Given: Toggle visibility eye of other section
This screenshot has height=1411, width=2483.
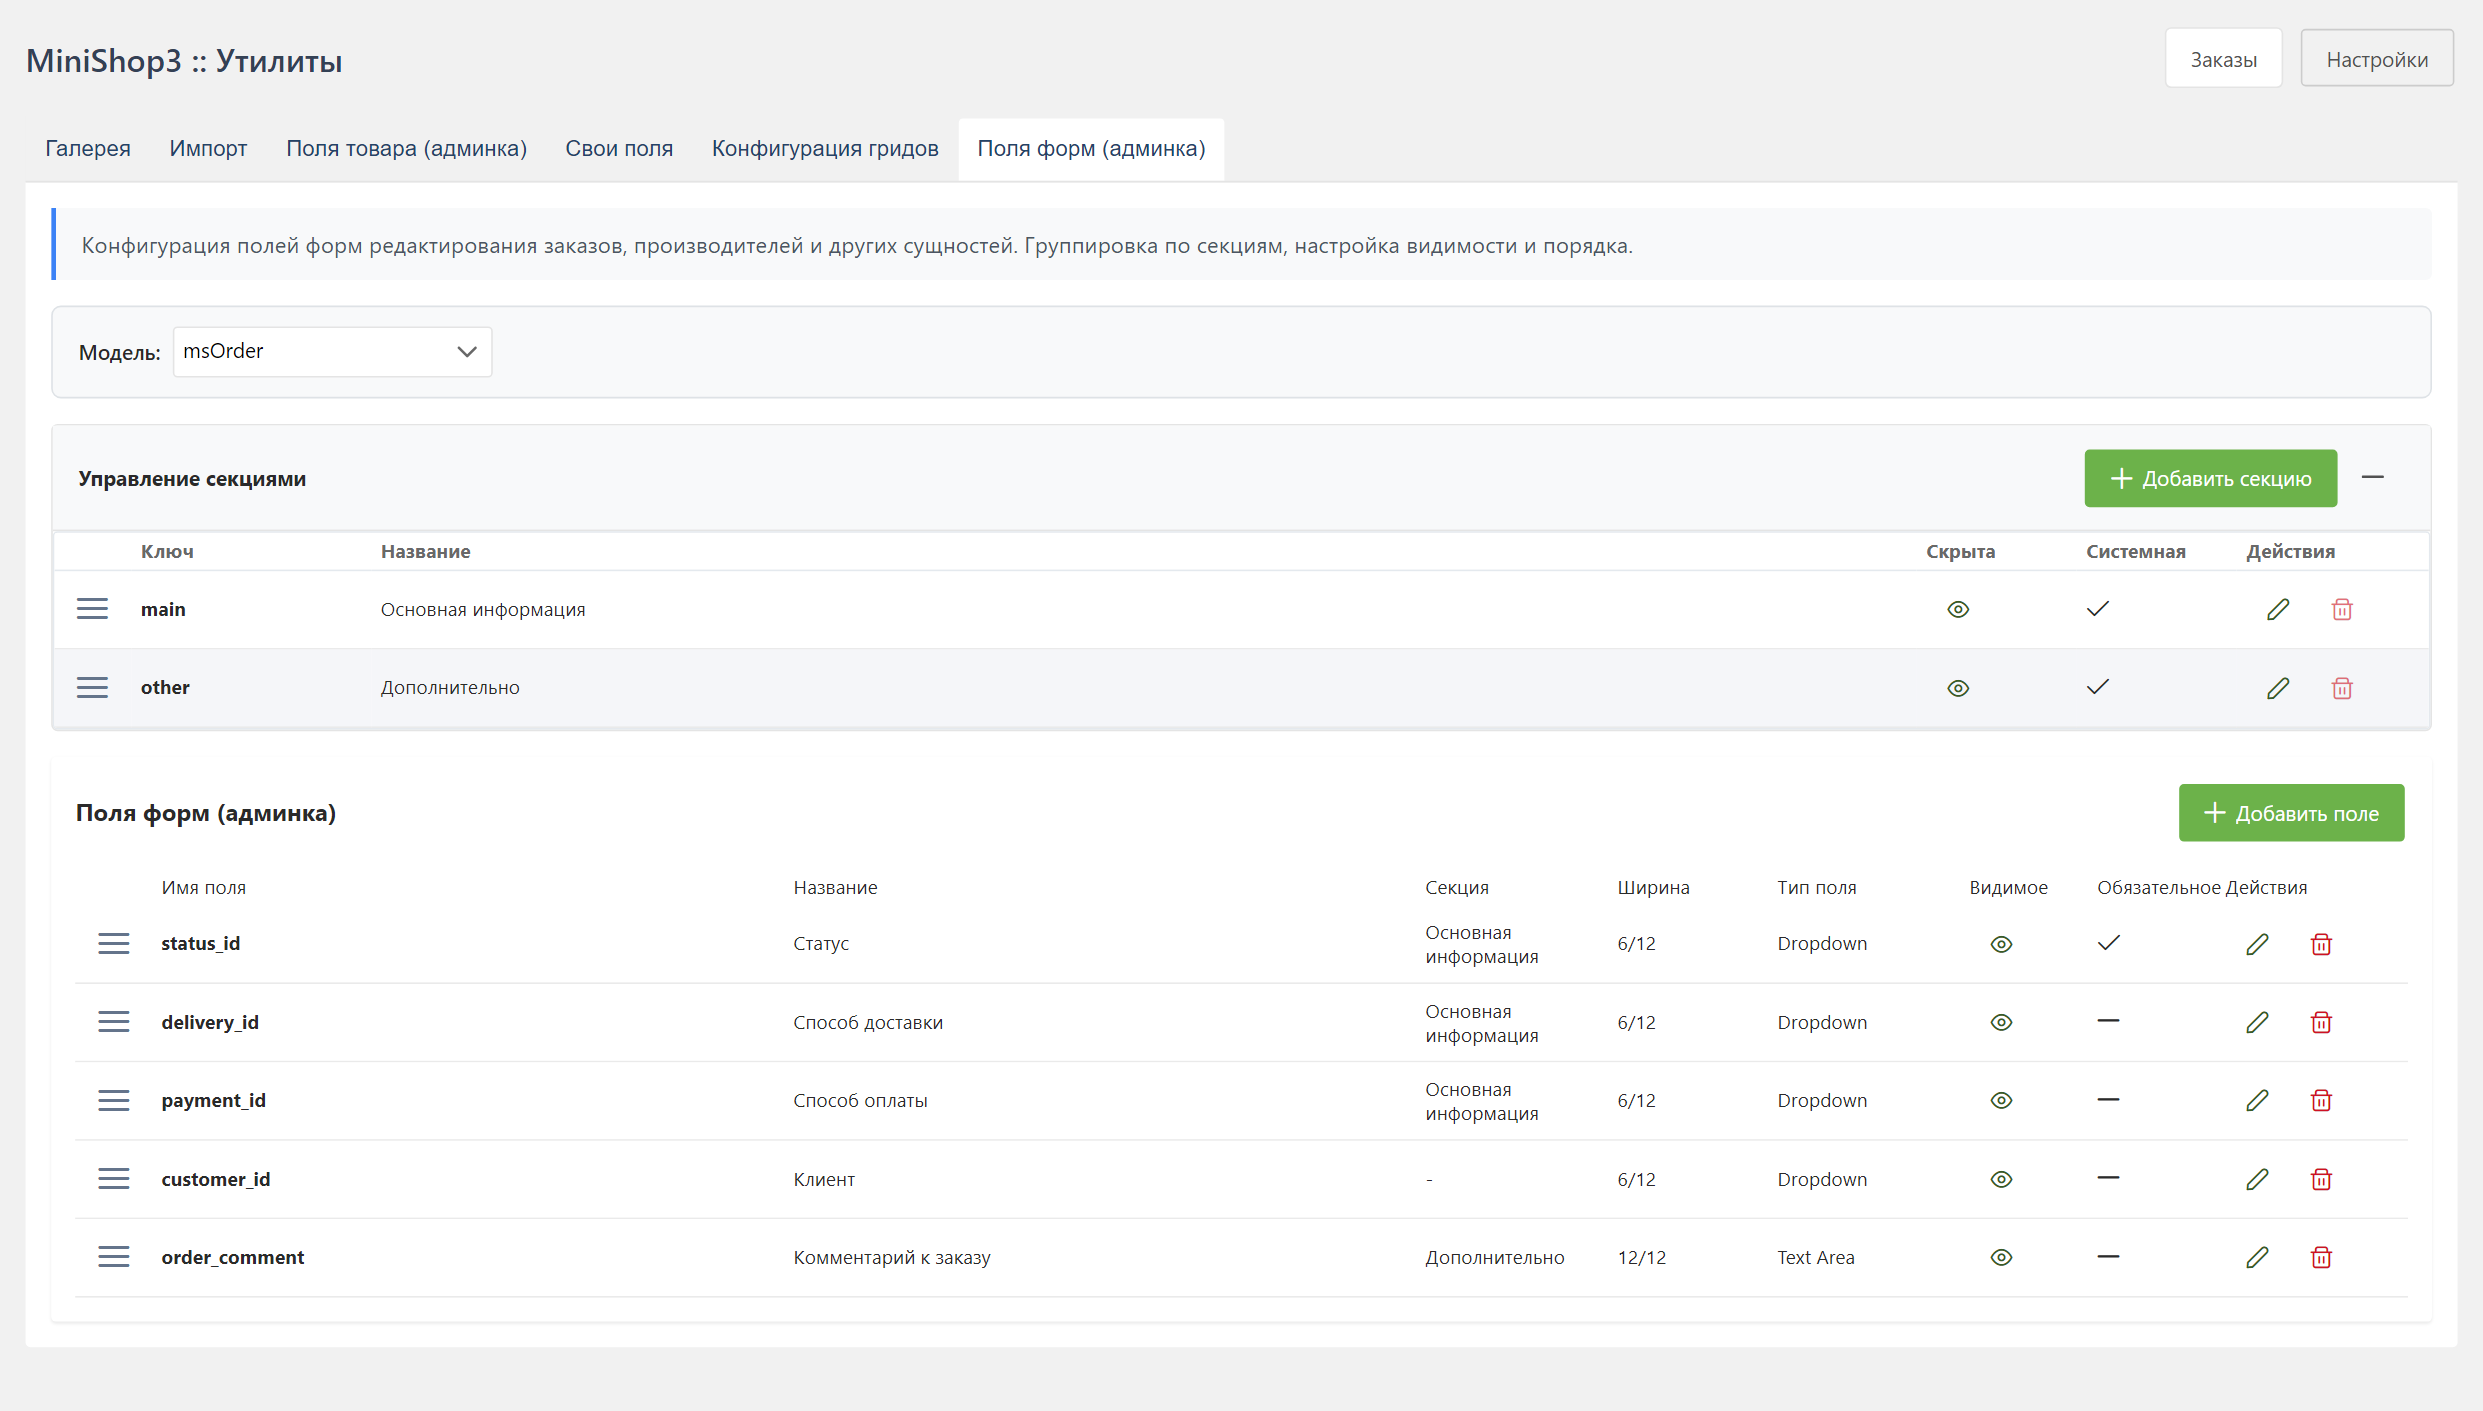Looking at the screenshot, I should (x=1958, y=688).
